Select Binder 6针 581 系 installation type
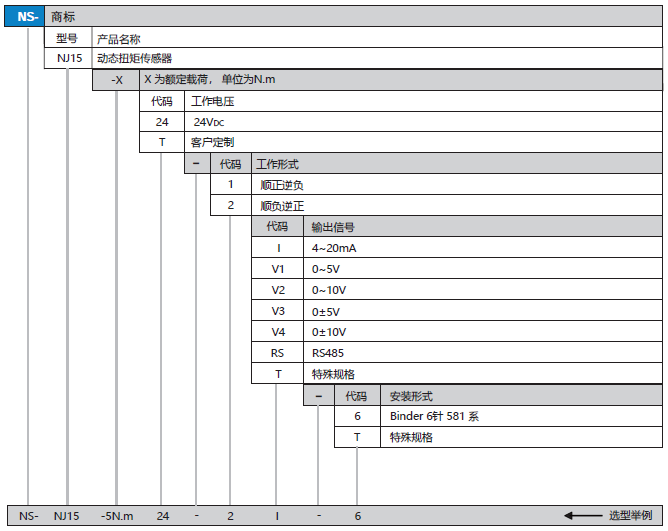This screenshot has height=531, width=668. click(x=434, y=416)
